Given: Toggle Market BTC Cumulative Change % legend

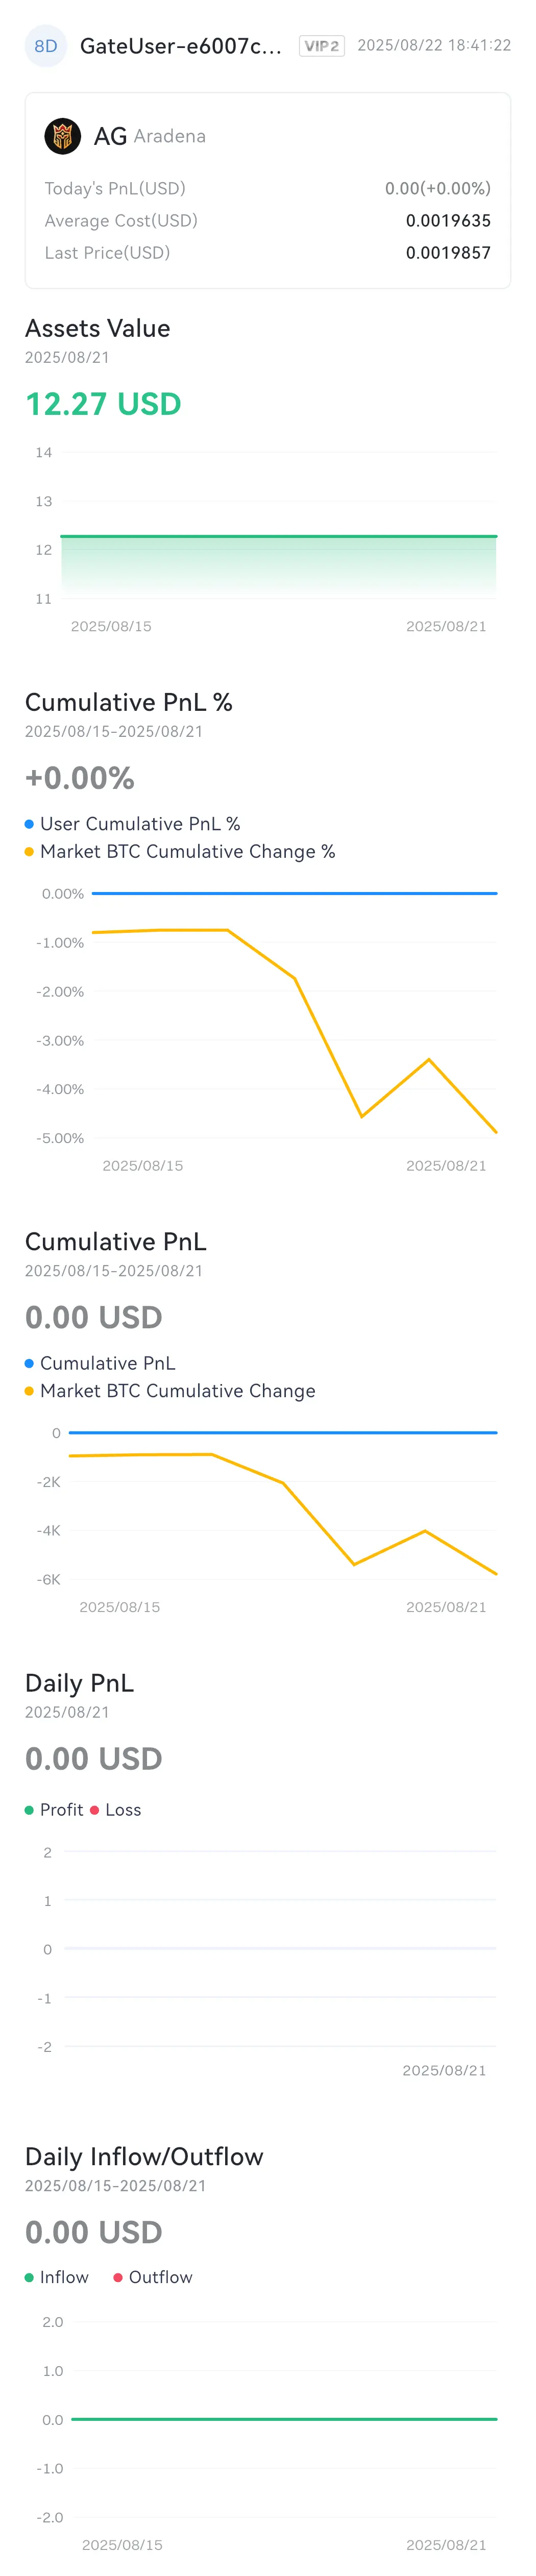Looking at the screenshot, I should [x=180, y=851].
